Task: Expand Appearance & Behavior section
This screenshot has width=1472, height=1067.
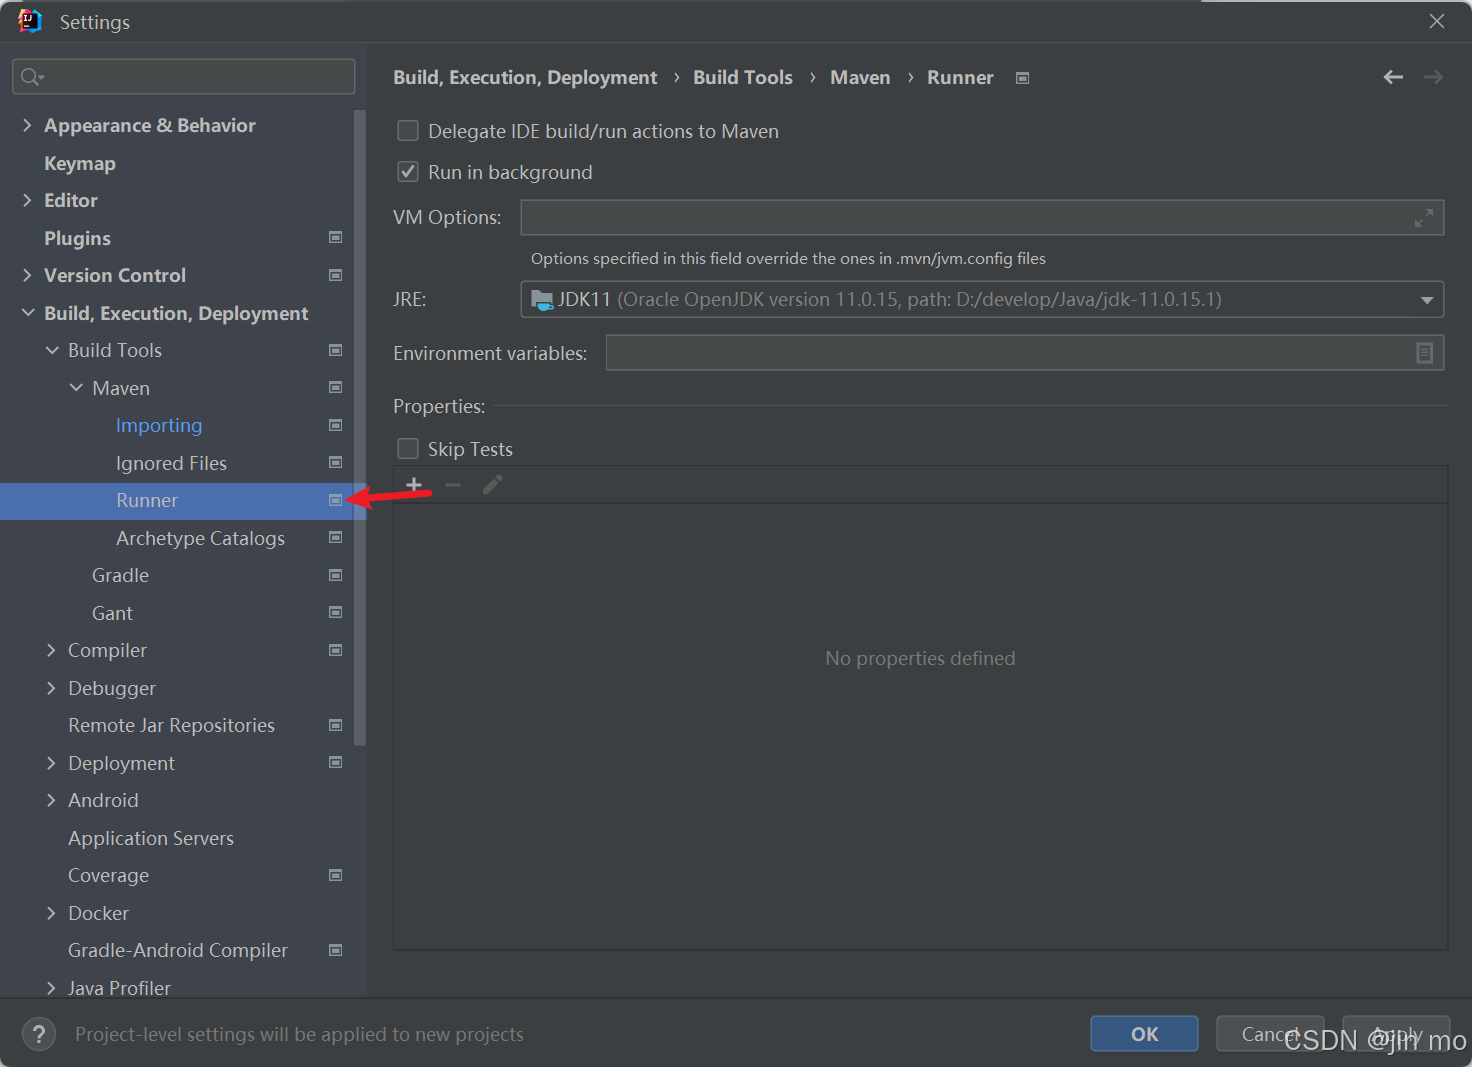Action: pos(27,125)
